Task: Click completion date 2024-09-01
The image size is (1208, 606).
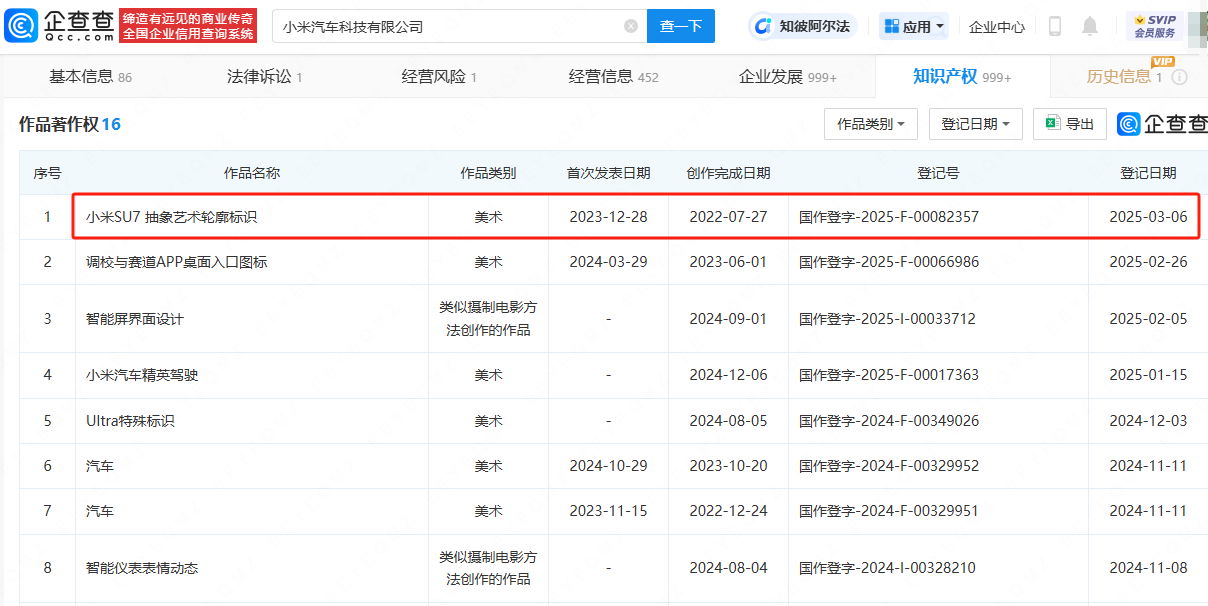Action: pyautogui.click(x=728, y=319)
